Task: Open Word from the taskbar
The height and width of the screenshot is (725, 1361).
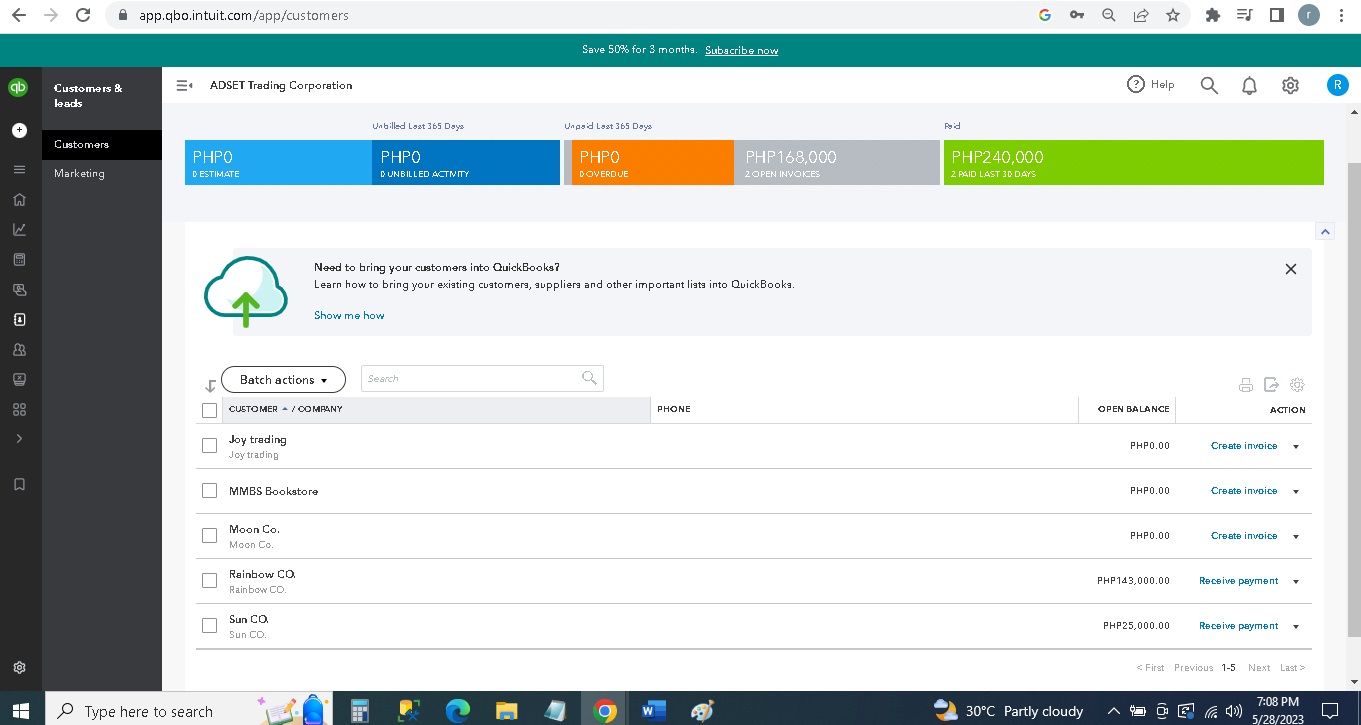Action: [x=653, y=711]
